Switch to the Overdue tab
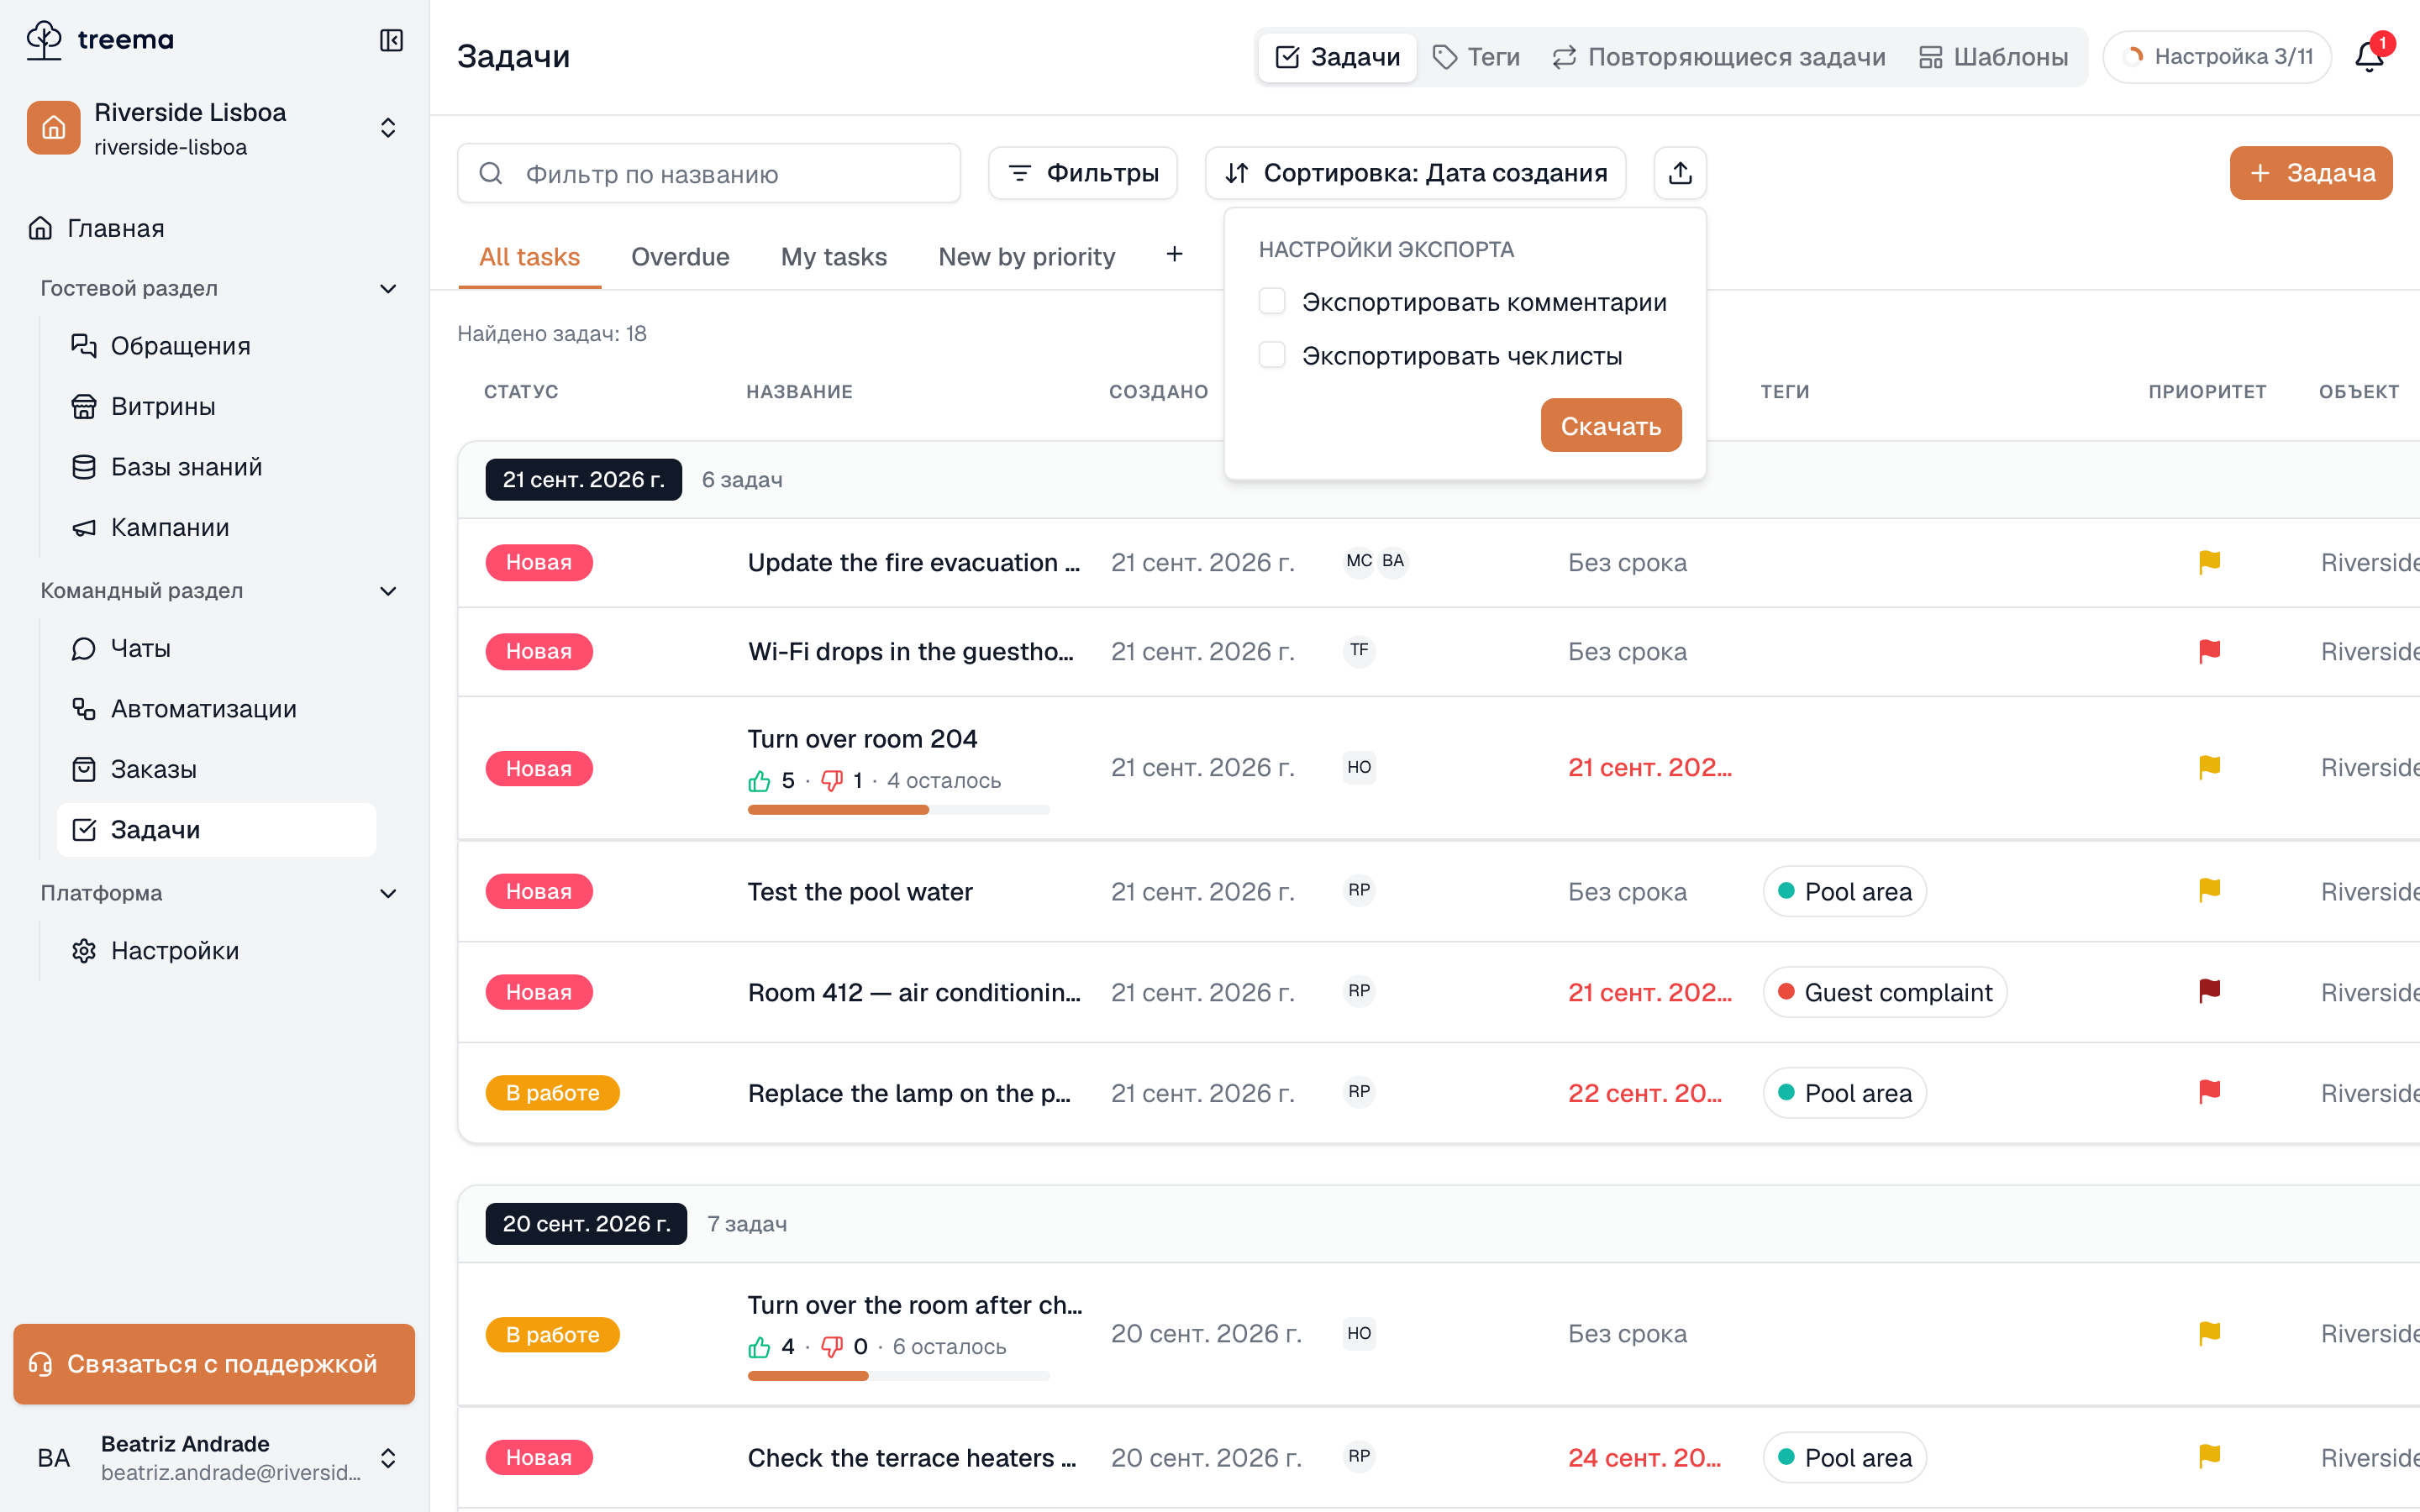 click(x=680, y=257)
